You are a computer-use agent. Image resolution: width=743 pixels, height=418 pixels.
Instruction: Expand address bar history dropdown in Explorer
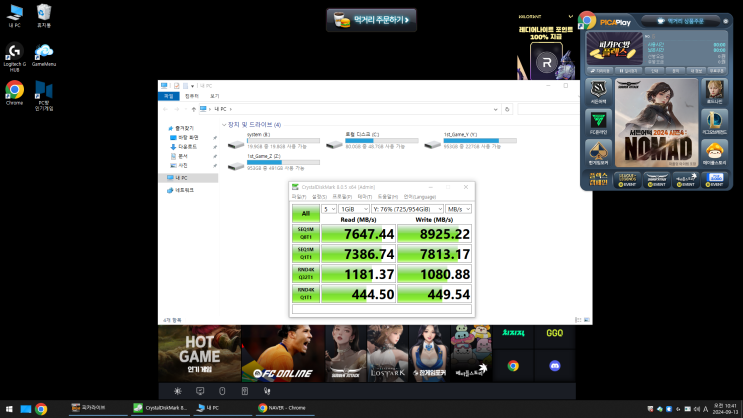pos(496,109)
